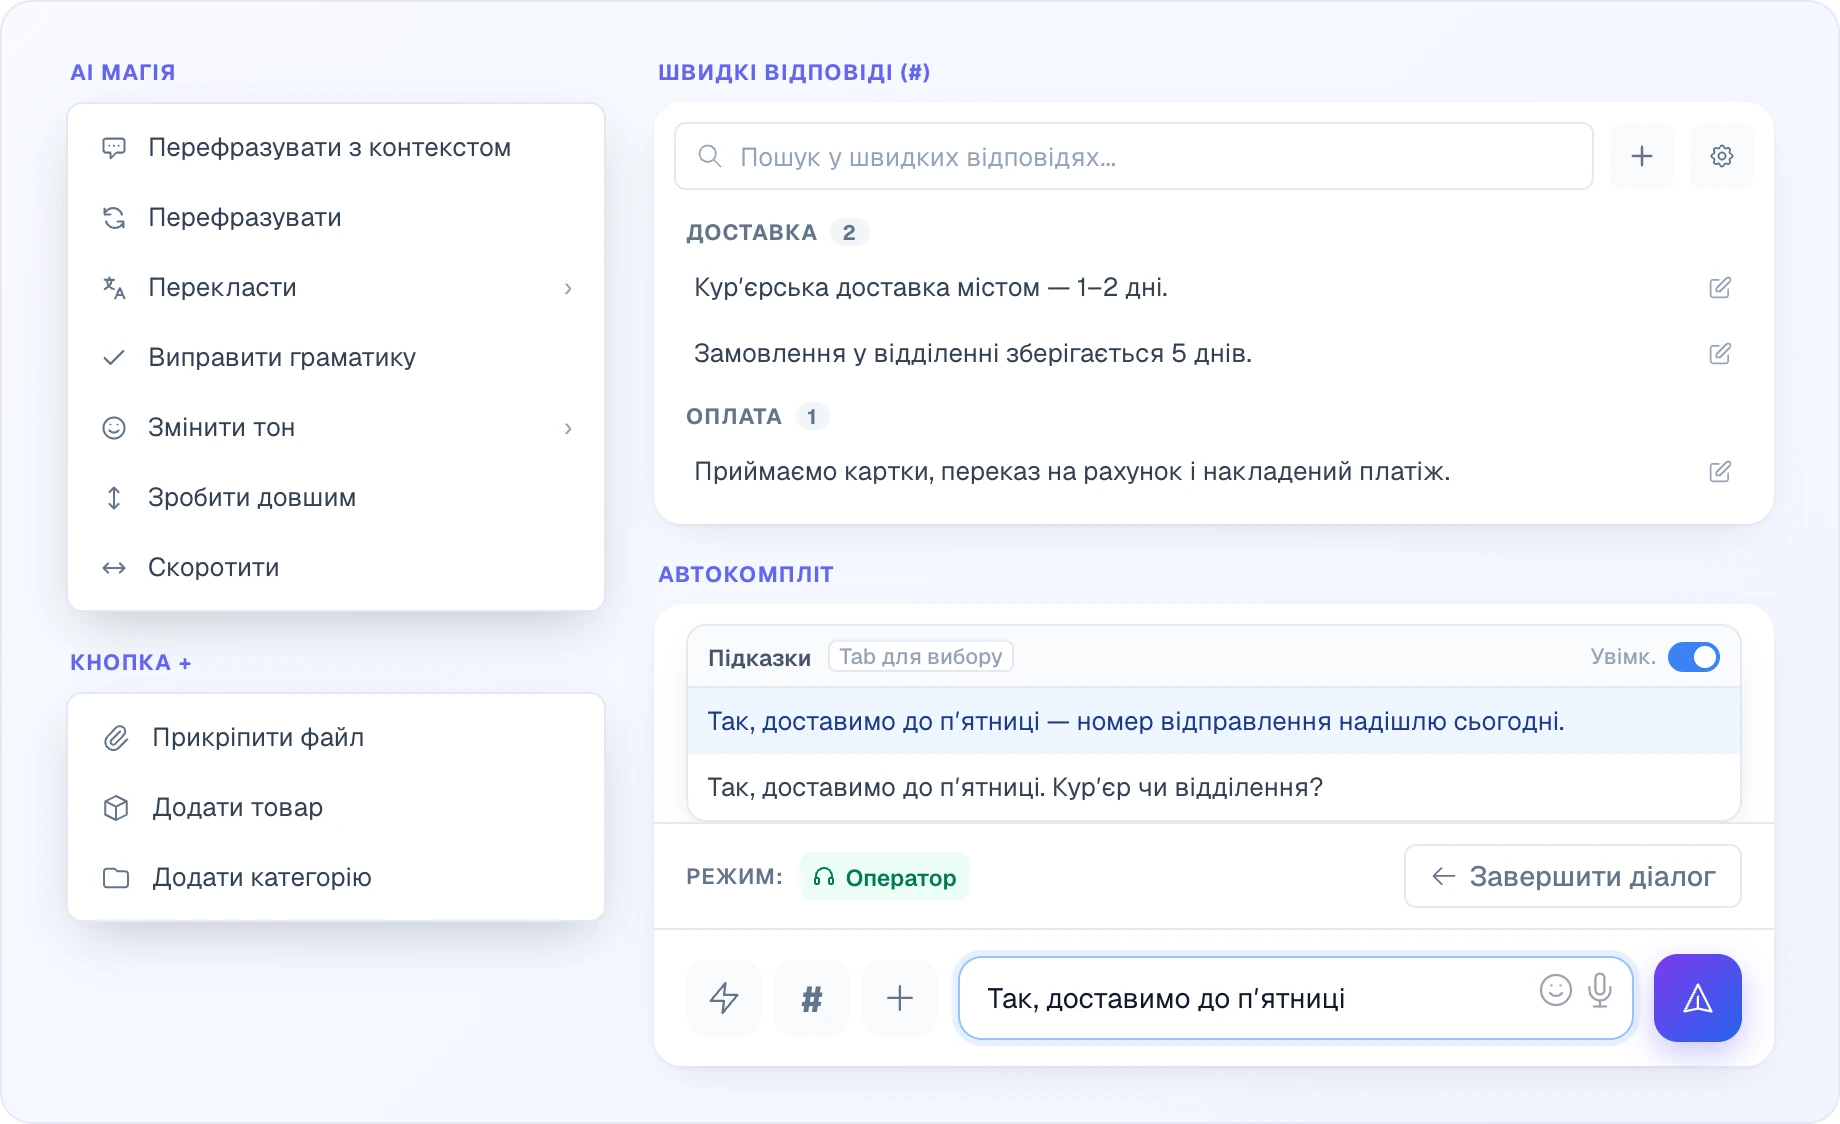This screenshot has width=1840, height=1124.
Task: Add a new quick reply with plus button
Action: [1642, 156]
